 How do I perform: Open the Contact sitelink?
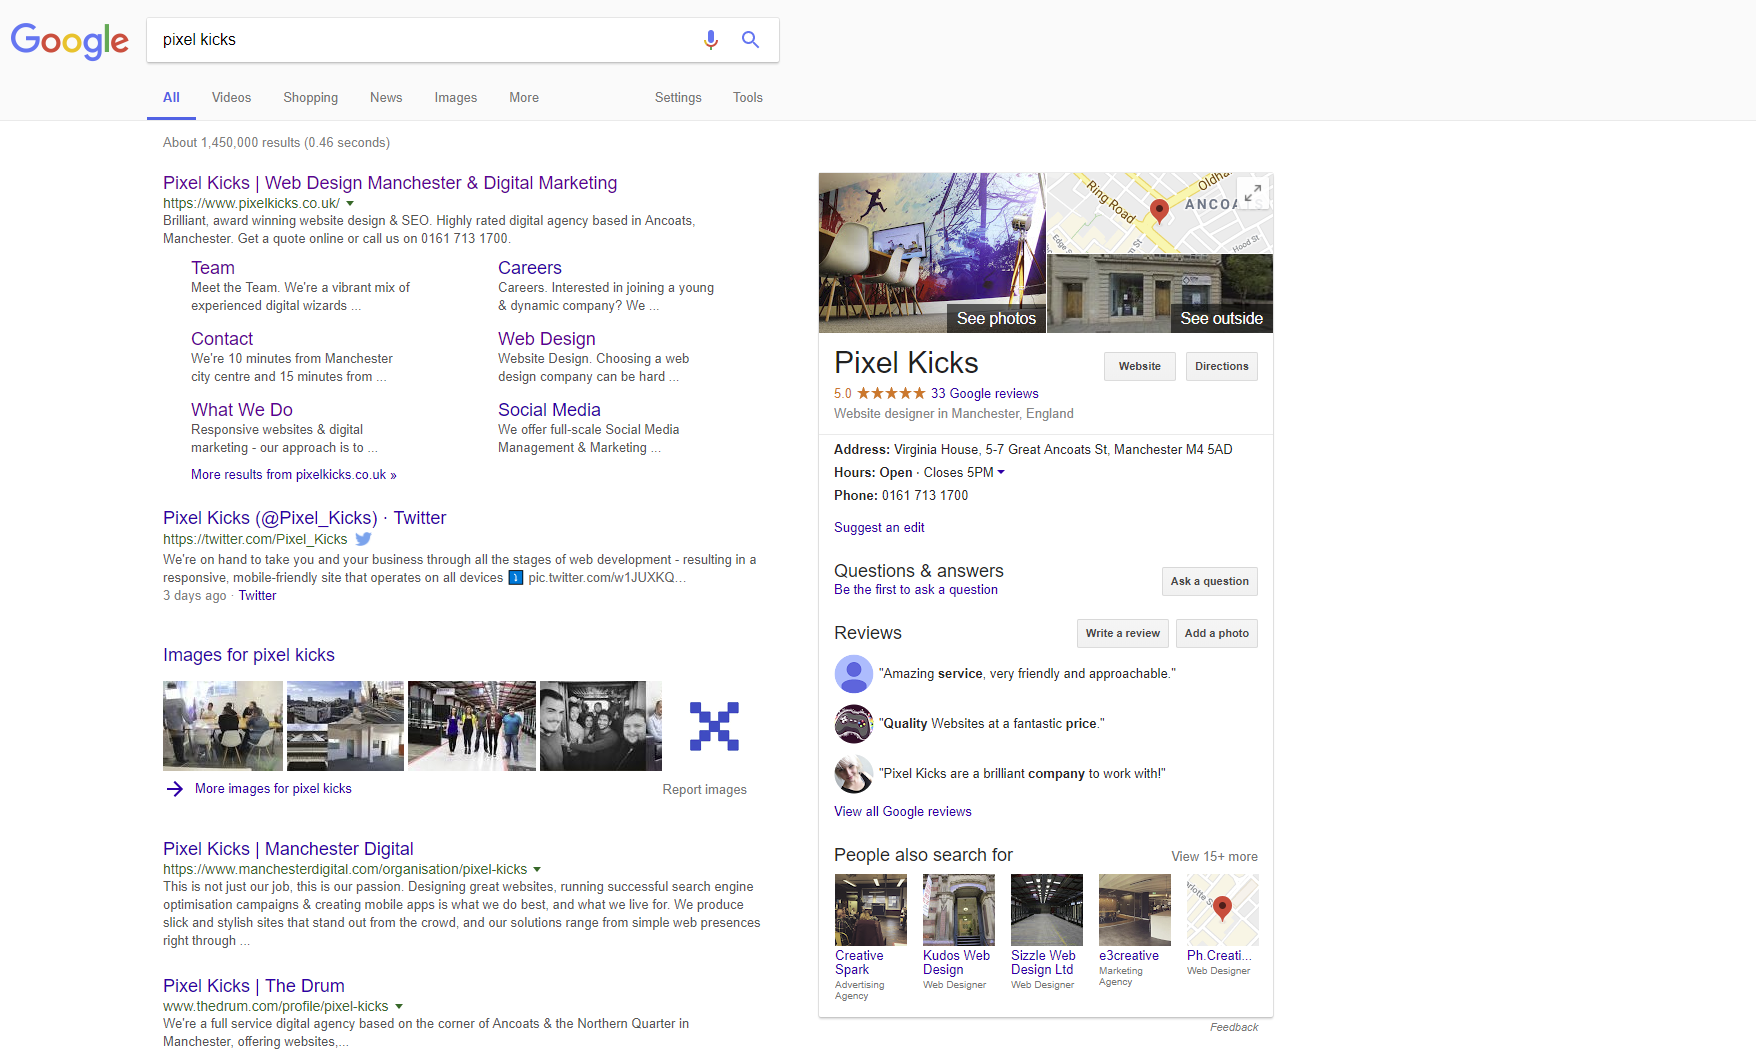[x=222, y=339]
